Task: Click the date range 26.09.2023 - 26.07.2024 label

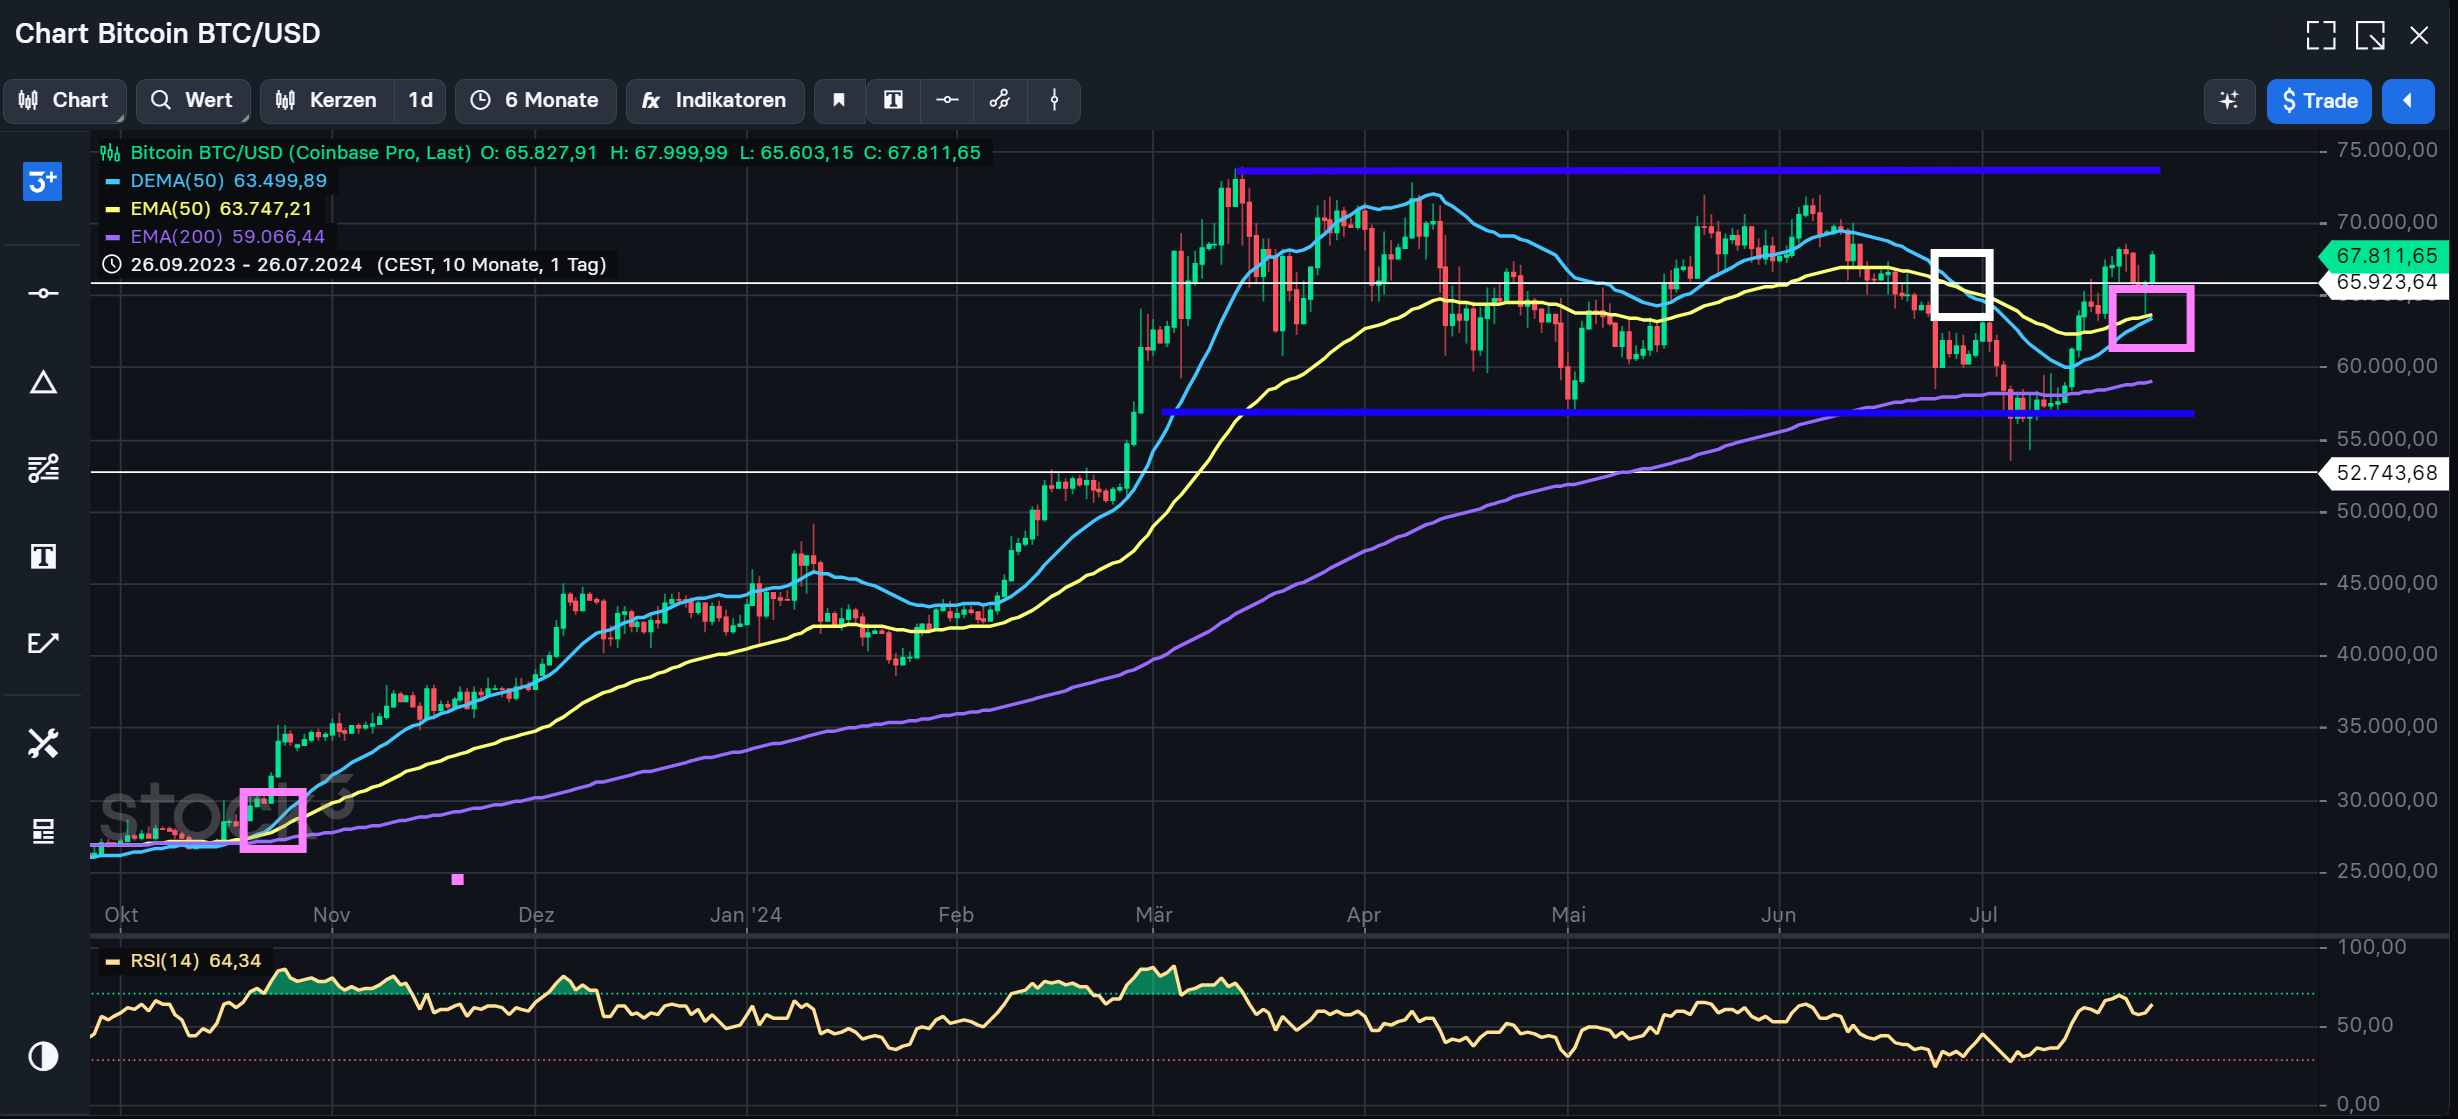Action: [x=246, y=265]
